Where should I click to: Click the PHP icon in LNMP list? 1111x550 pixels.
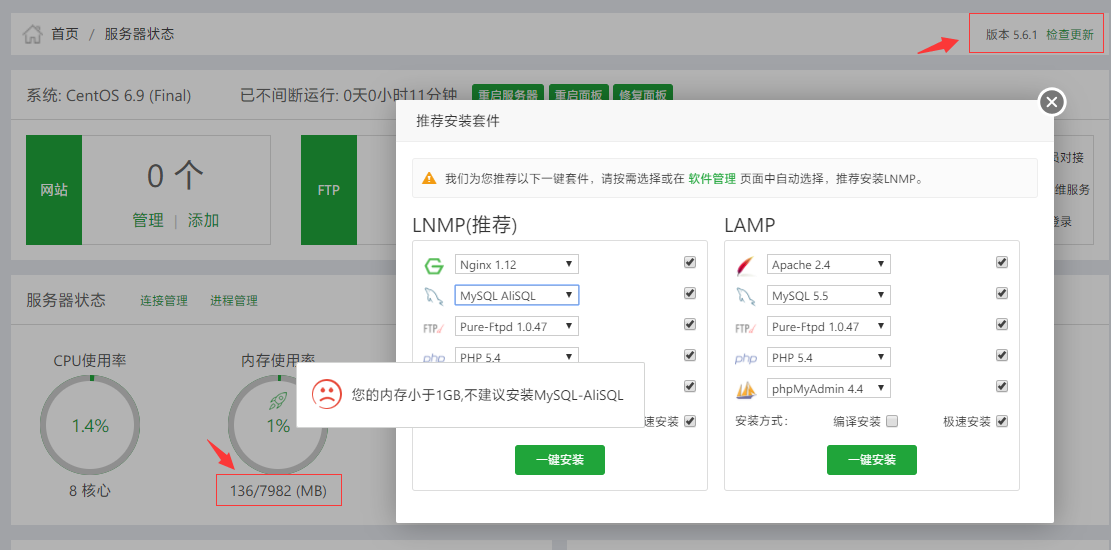click(434, 359)
